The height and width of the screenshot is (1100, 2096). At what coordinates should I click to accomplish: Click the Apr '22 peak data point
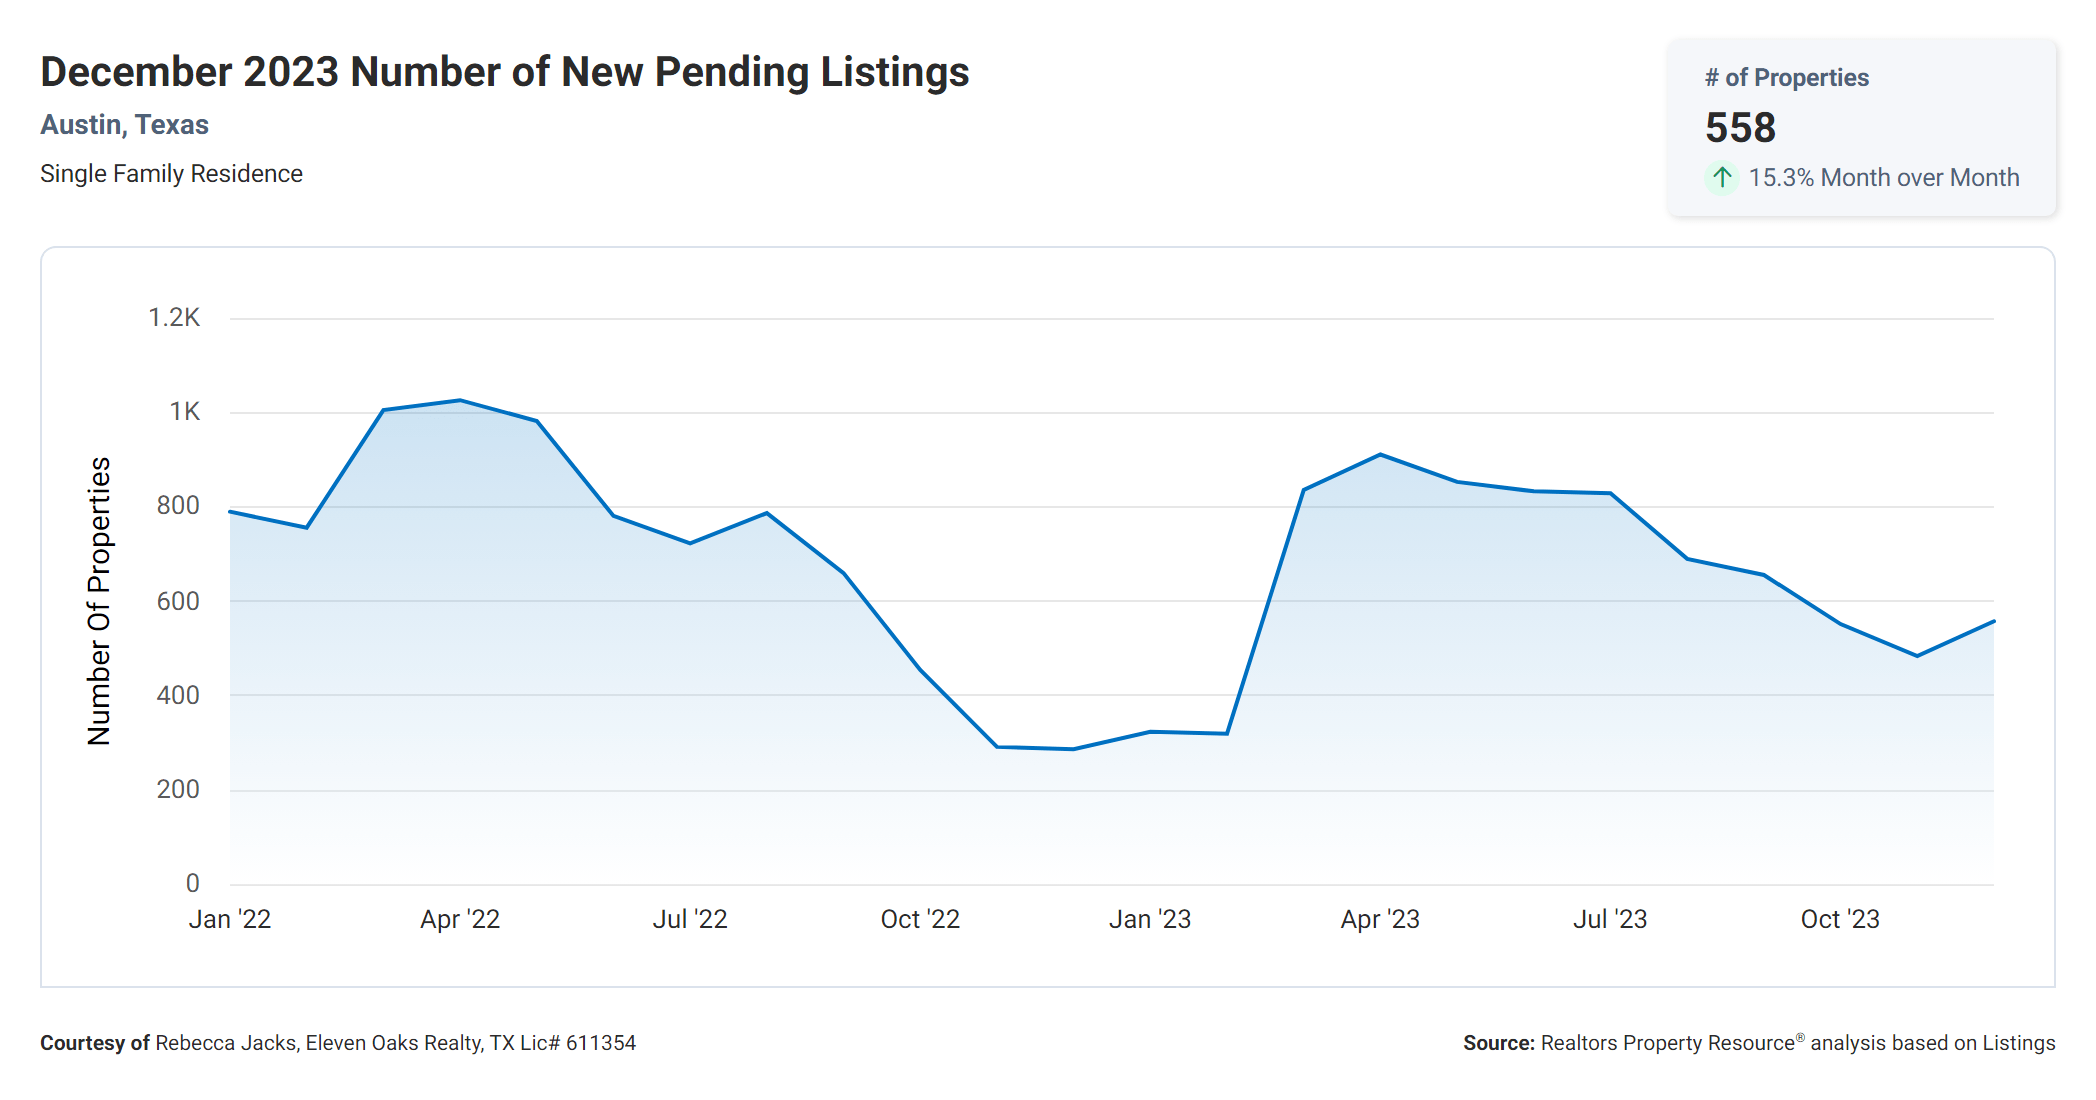pos(460,401)
